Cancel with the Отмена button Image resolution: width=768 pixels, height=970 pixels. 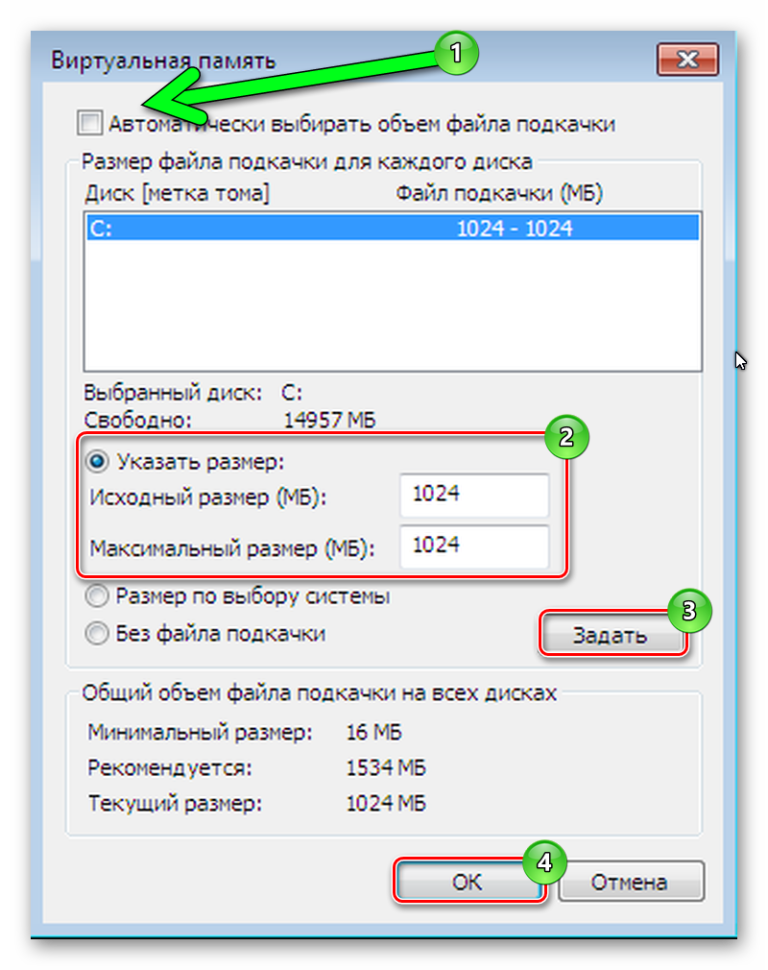click(631, 882)
